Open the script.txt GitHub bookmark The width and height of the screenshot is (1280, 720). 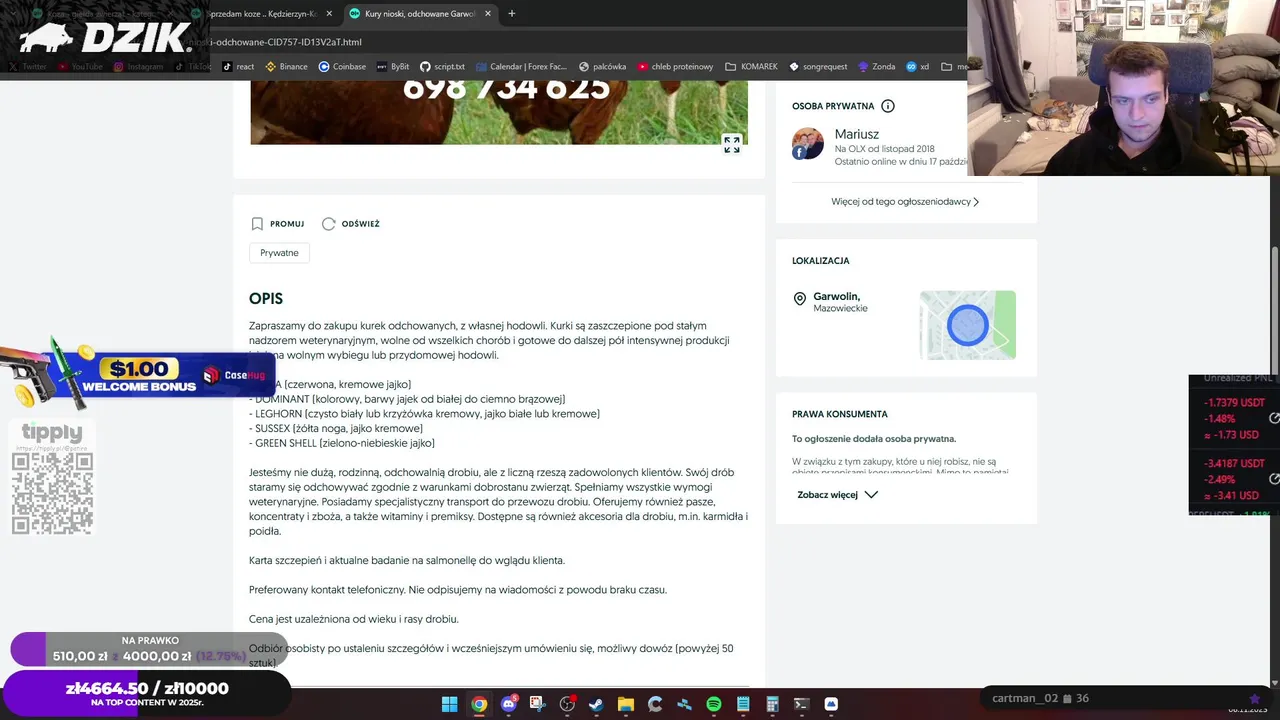(x=442, y=67)
